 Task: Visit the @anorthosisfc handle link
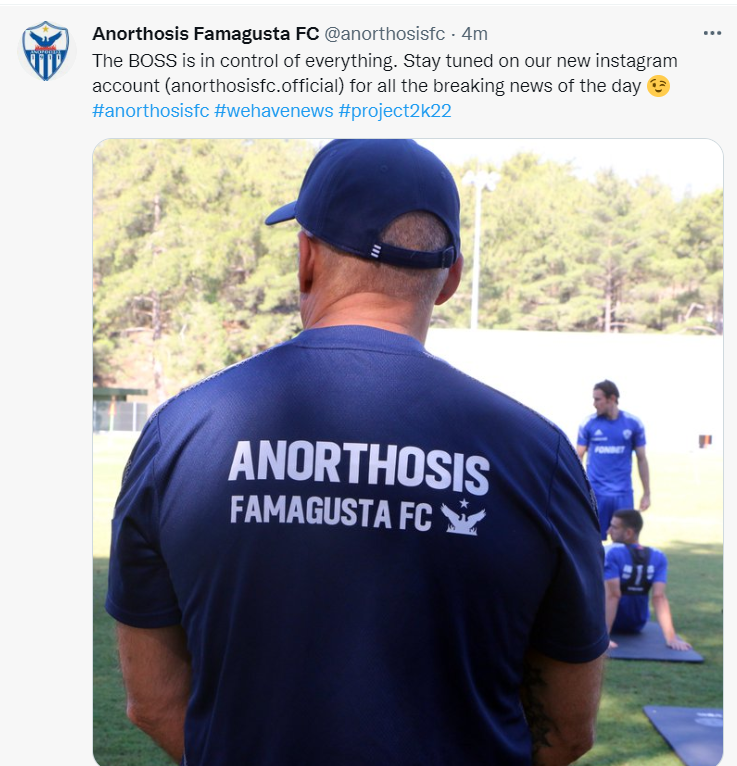[x=384, y=34]
